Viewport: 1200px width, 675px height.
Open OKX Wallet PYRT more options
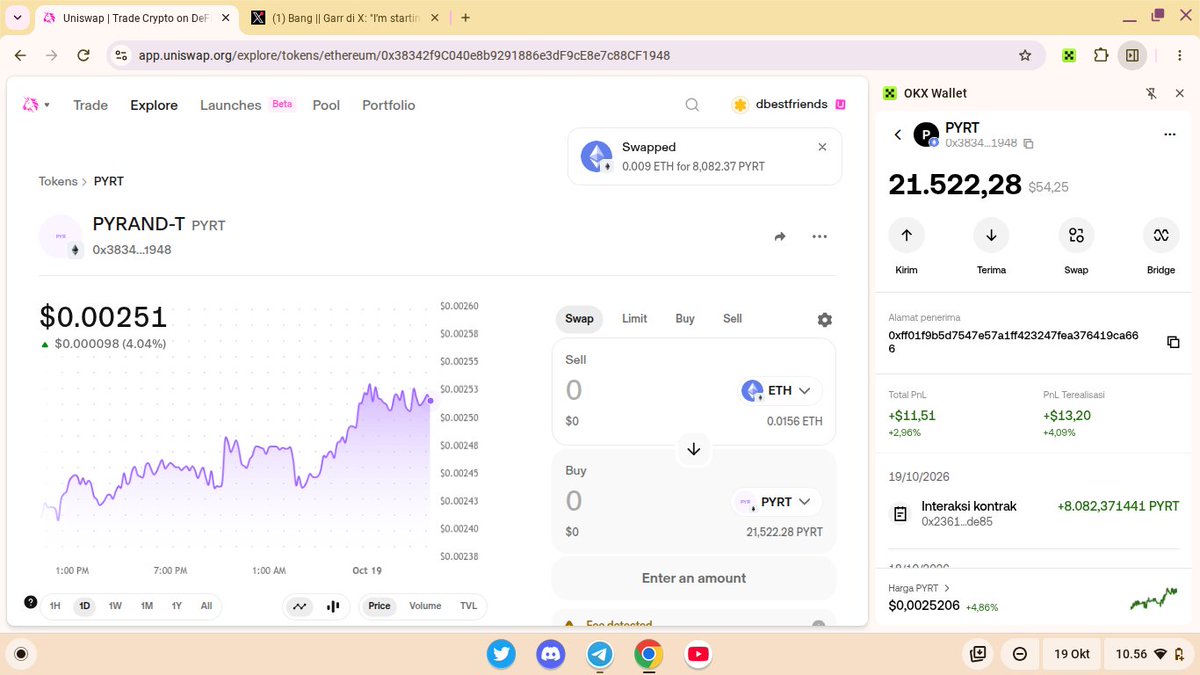pyautogui.click(x=1170, y=134)
